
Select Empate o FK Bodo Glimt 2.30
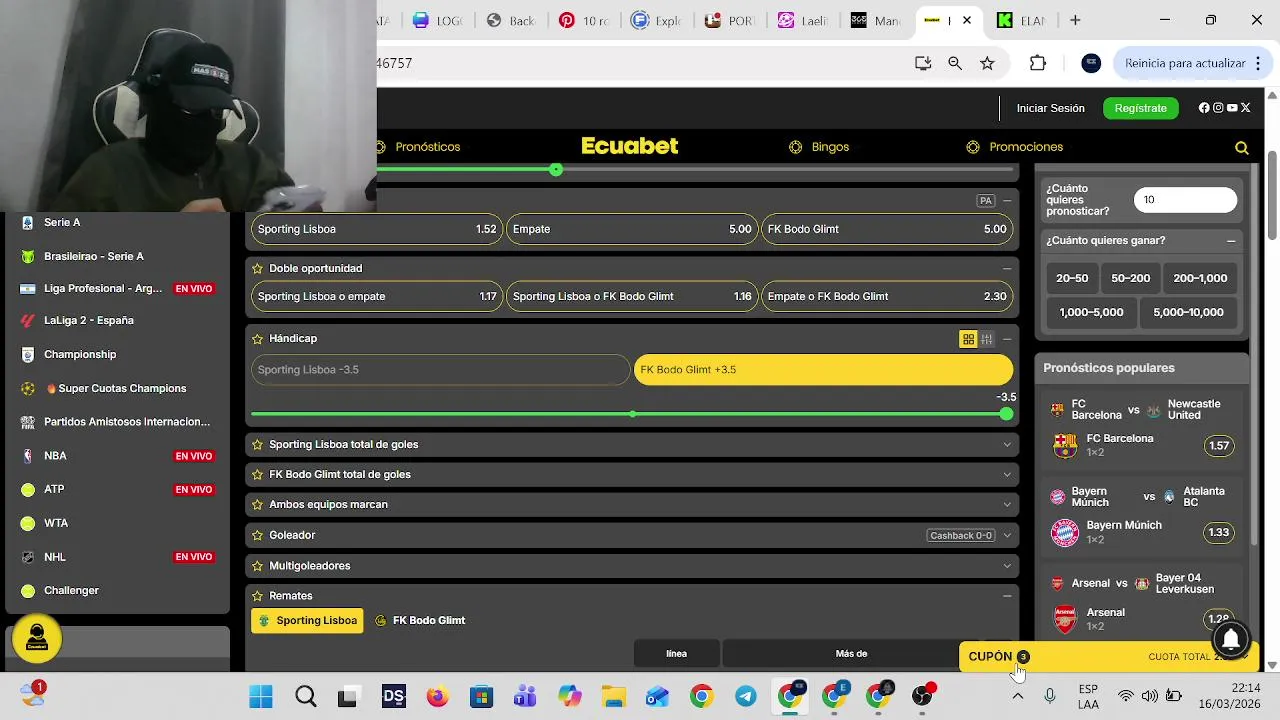pos(887,296)
